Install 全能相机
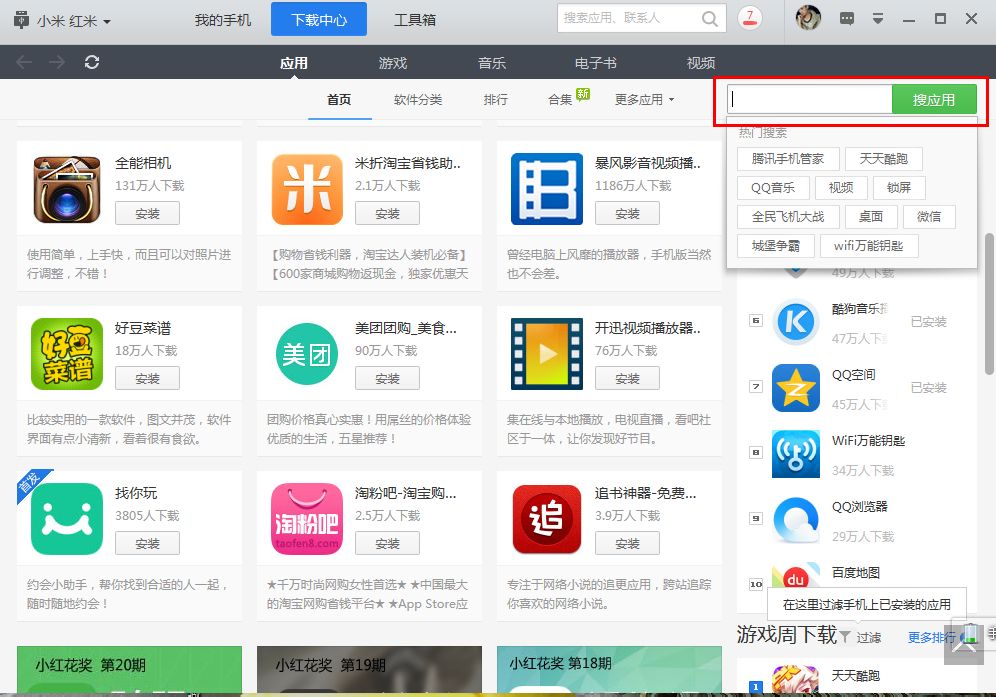The image size is (996, 697). tap(147, 213)
